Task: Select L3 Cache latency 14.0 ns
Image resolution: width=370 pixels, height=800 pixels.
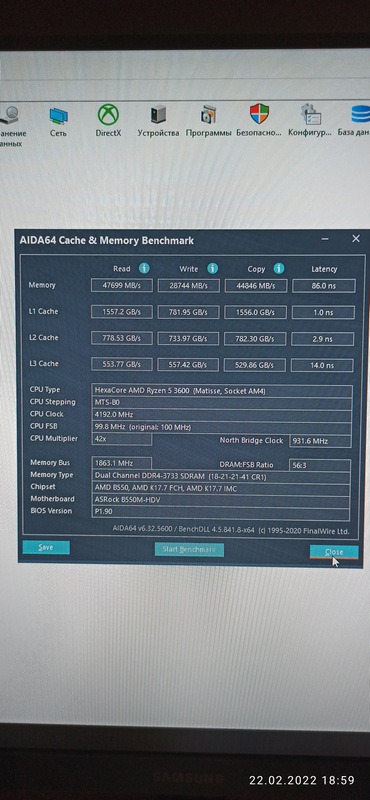Action: (x=323, y=365)
